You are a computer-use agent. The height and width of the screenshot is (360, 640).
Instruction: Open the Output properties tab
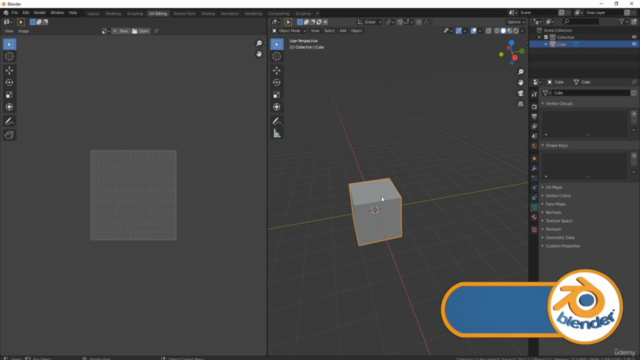tap(534, 116)
